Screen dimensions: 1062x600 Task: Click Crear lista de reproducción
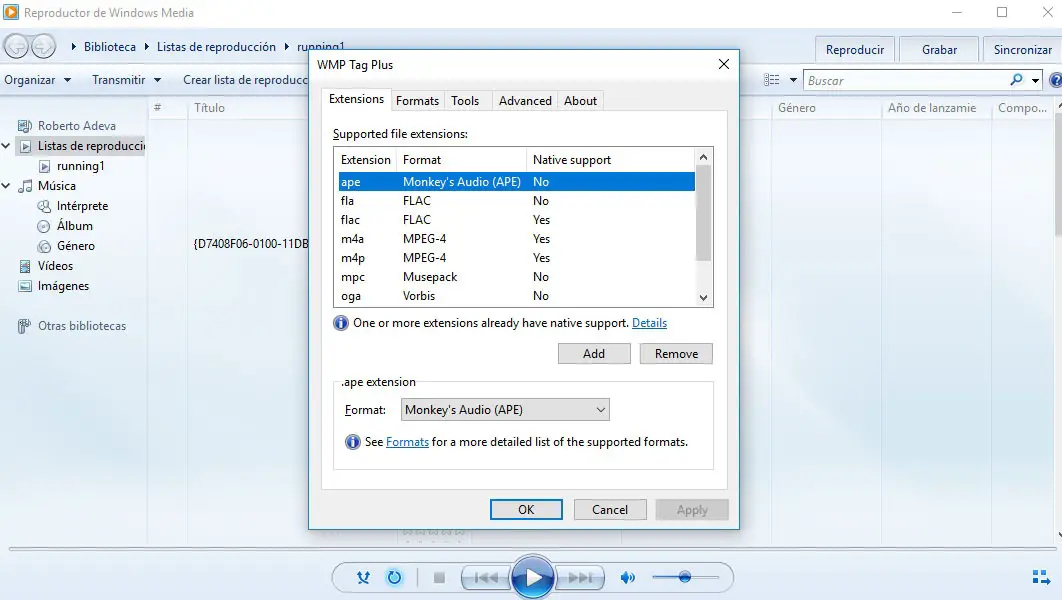coord(245,80)
